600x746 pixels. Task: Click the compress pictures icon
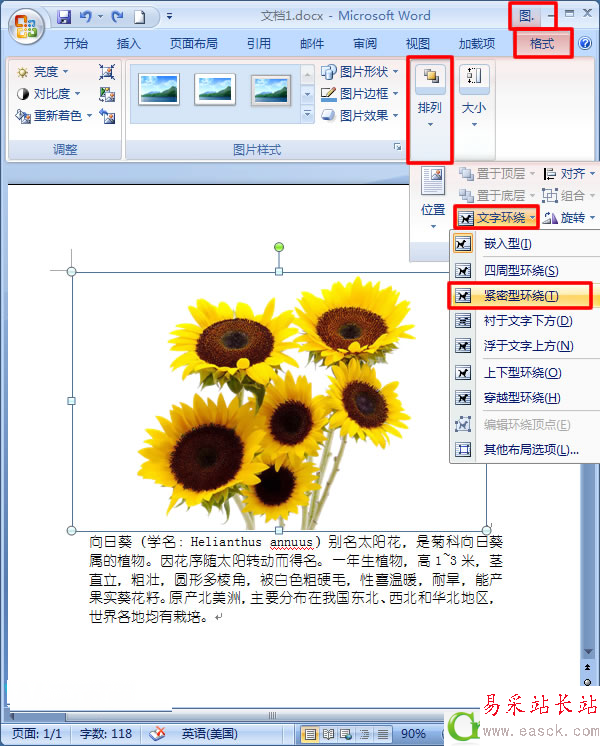pos(107,72)
